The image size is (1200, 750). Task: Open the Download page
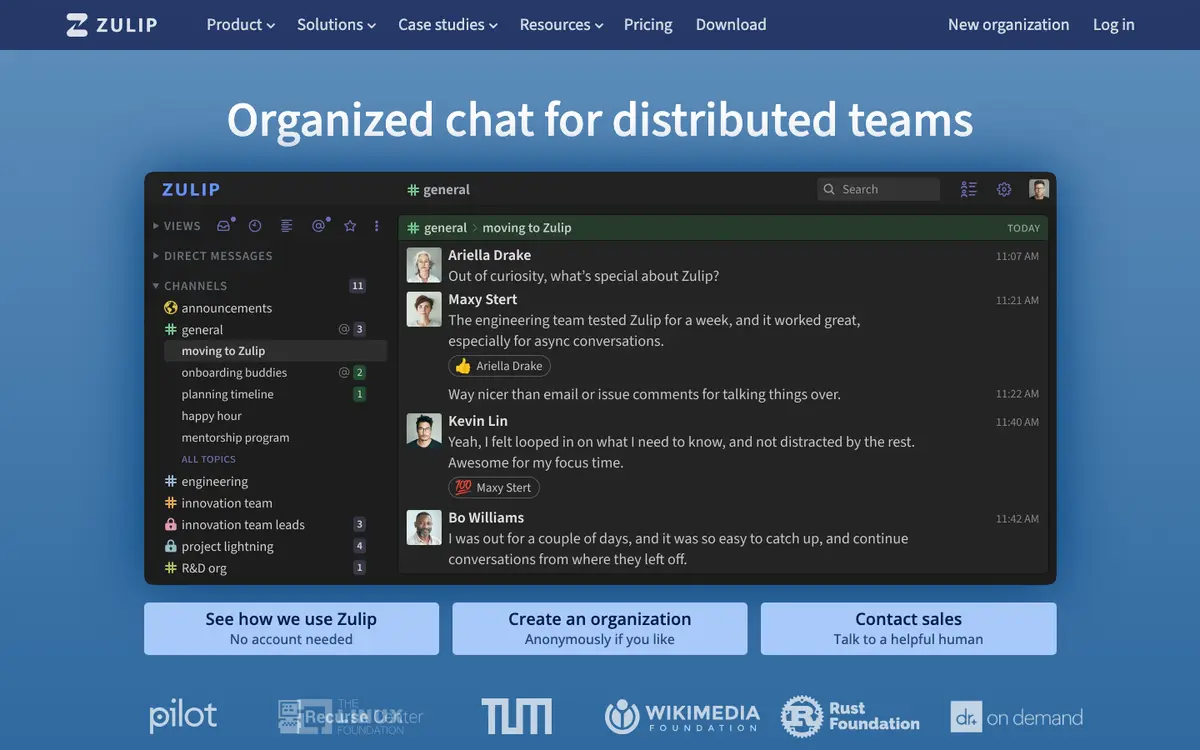731,25
